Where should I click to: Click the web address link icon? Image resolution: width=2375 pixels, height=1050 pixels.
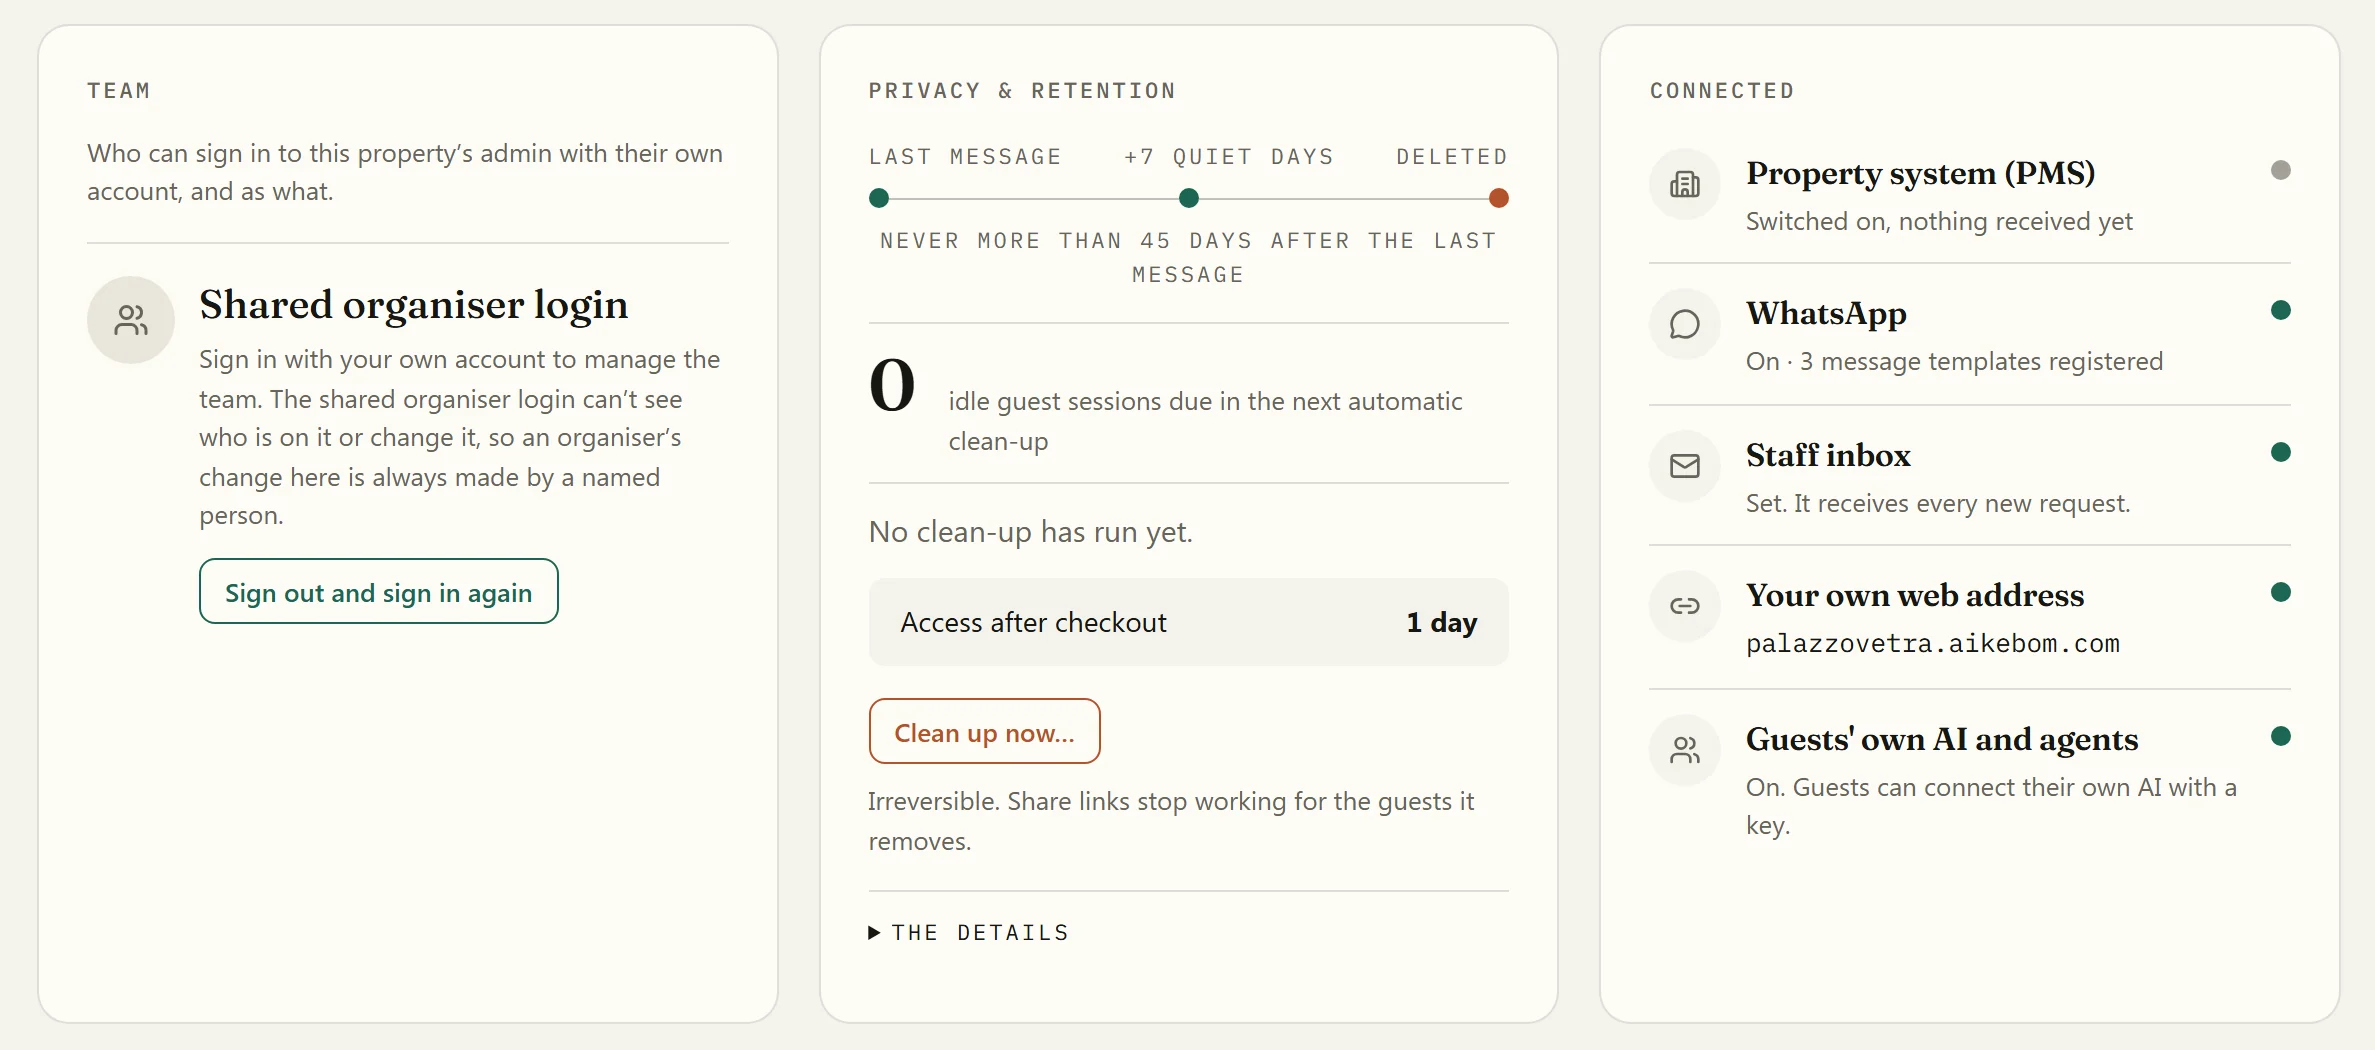point(1685,606)
